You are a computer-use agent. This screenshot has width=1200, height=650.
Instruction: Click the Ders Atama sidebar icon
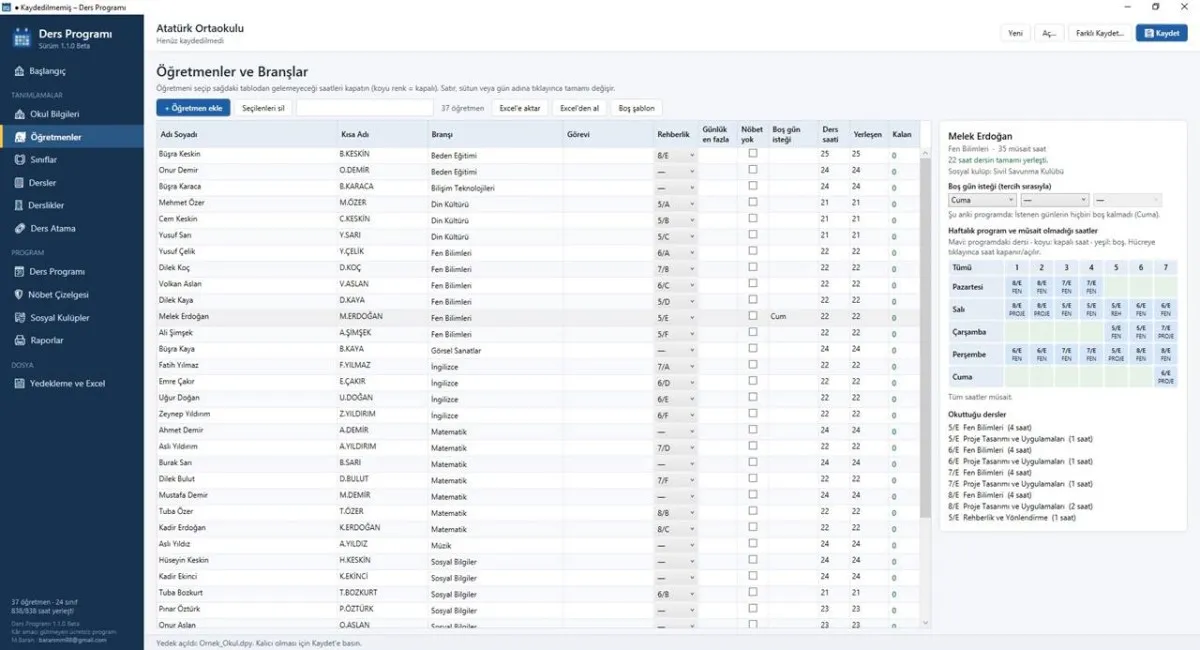pyautogui.click(x=21, y=229)
